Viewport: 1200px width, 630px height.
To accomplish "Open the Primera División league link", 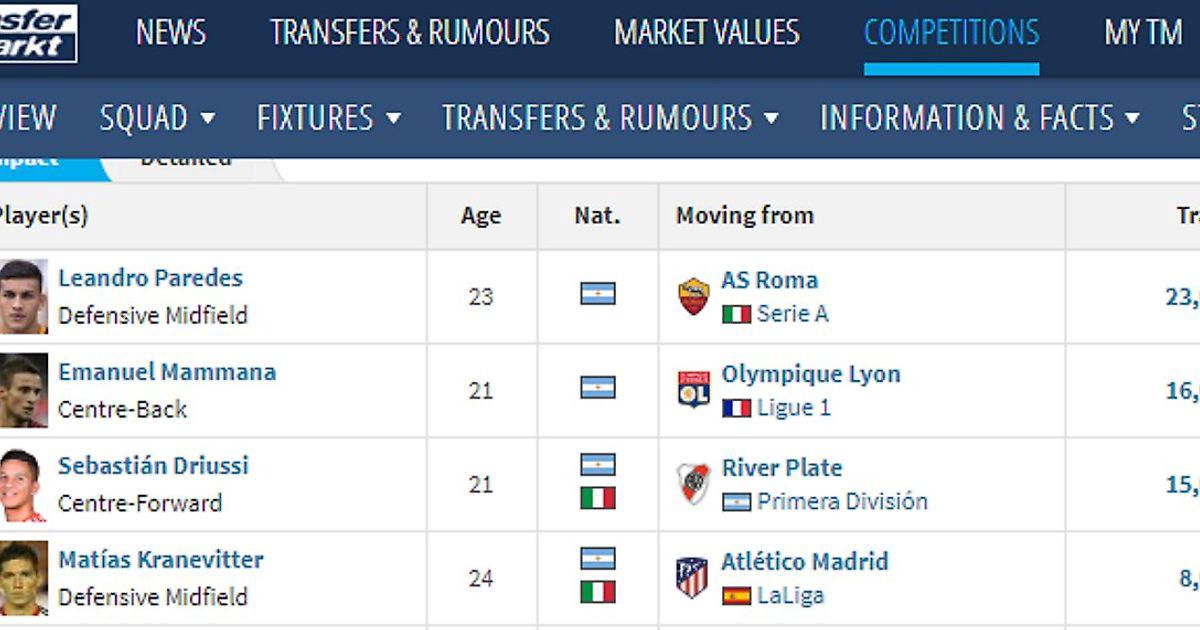I will point(842,501).
